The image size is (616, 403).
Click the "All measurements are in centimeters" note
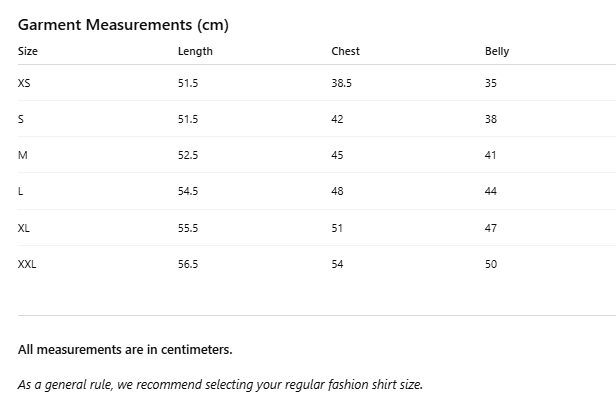click(x=125, y=350)
